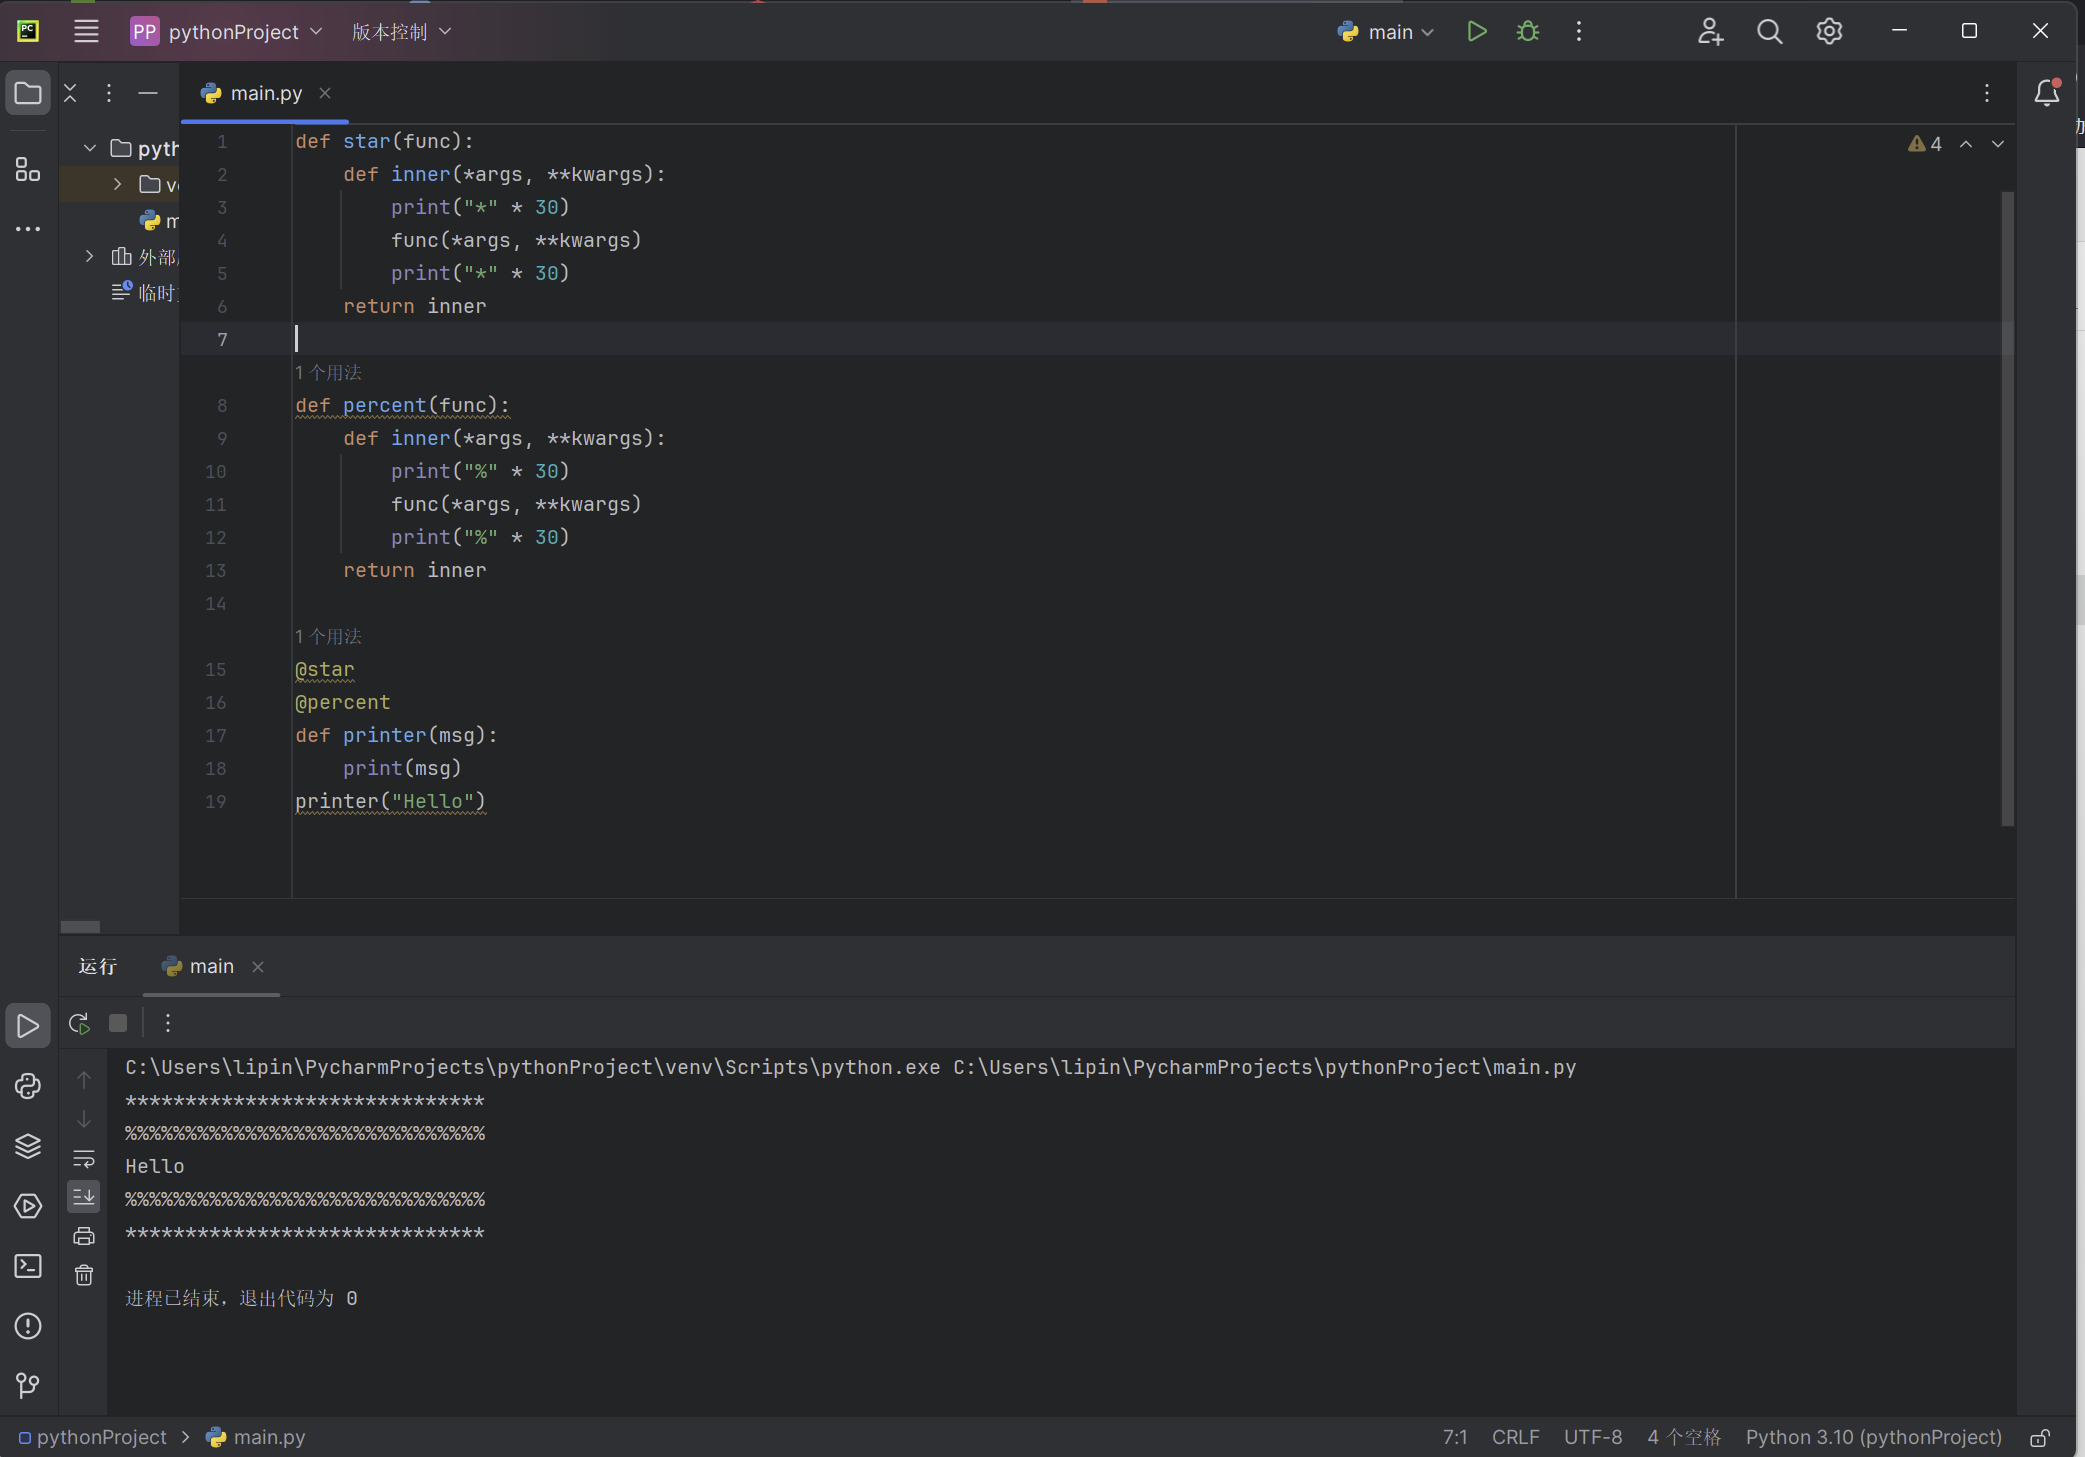Open Terminal tool window
The image size is (2085, 1457).
pos(28,1266)
